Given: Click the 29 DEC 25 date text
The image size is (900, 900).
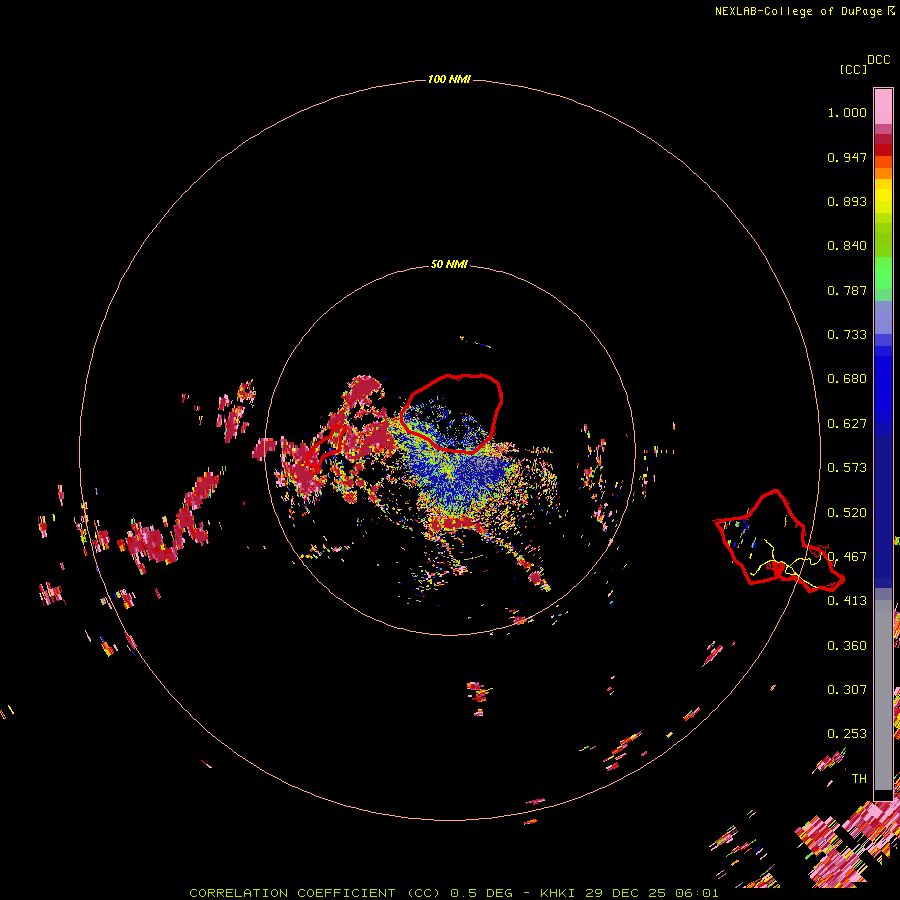Looking at the screenshot, I should point(626,893).
